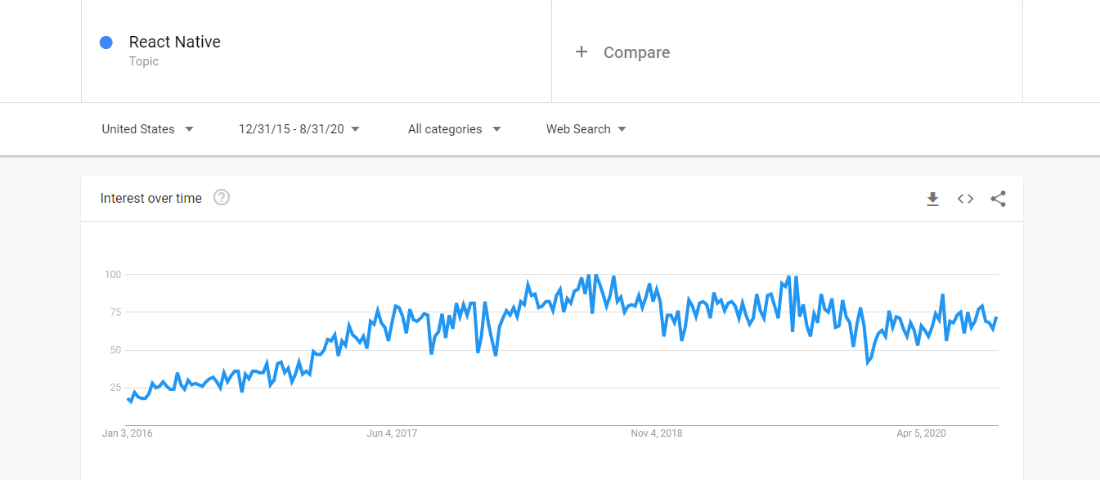Click the chart line's final data point
The image size is (1100, 481).
(x=996, y=318)
